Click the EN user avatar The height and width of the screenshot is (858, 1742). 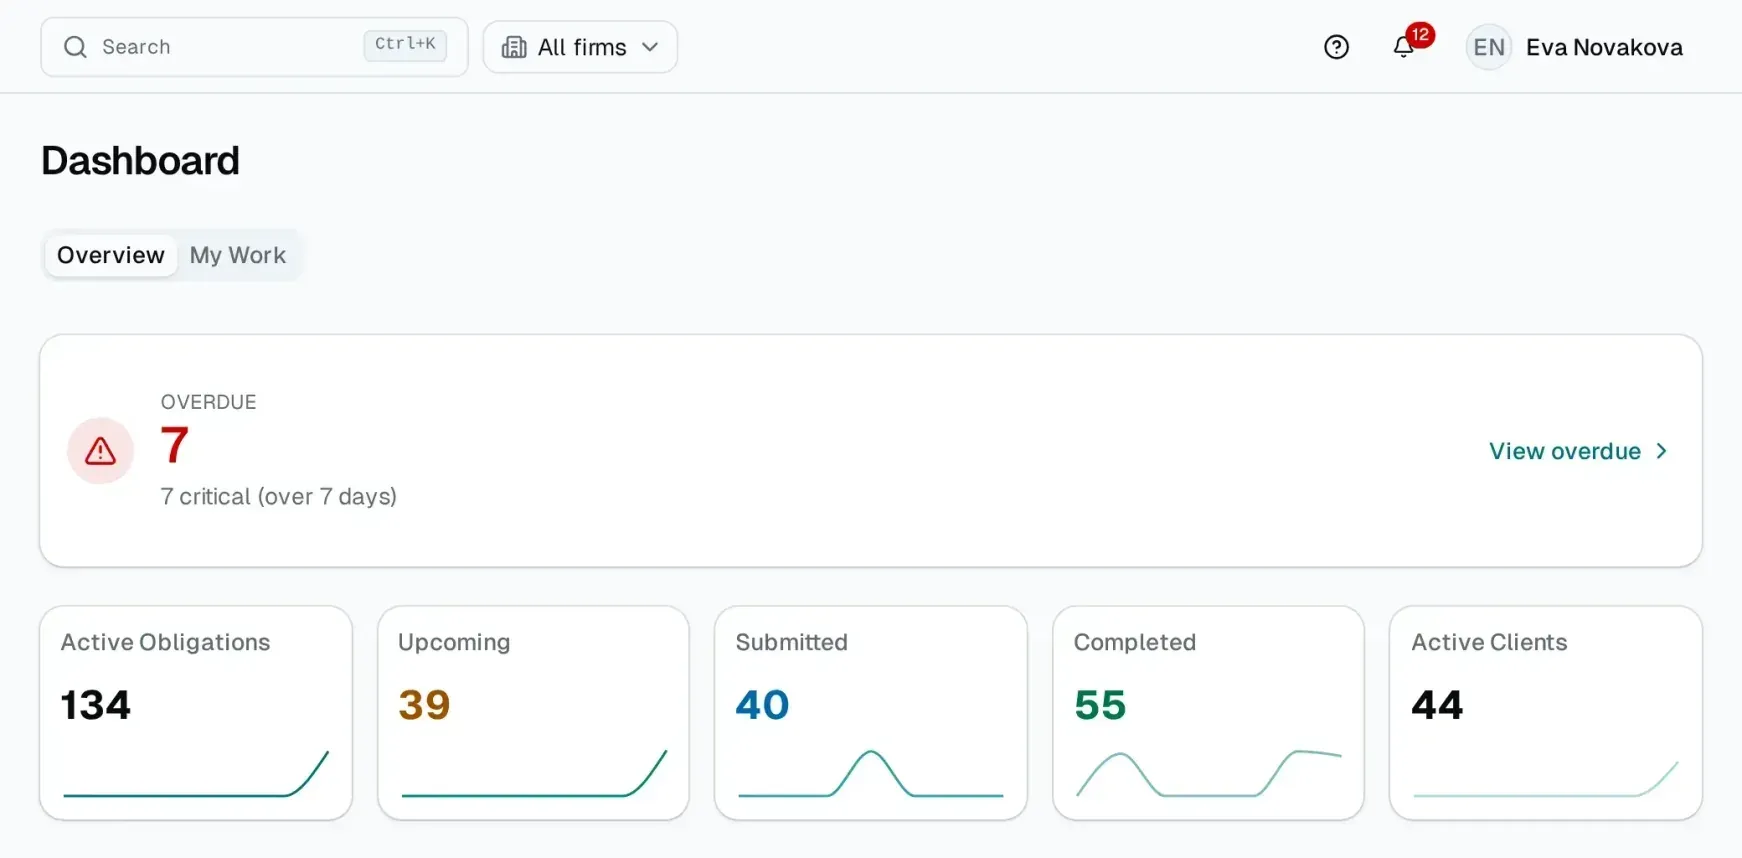pyautogui.click(x=1489, y=47)
